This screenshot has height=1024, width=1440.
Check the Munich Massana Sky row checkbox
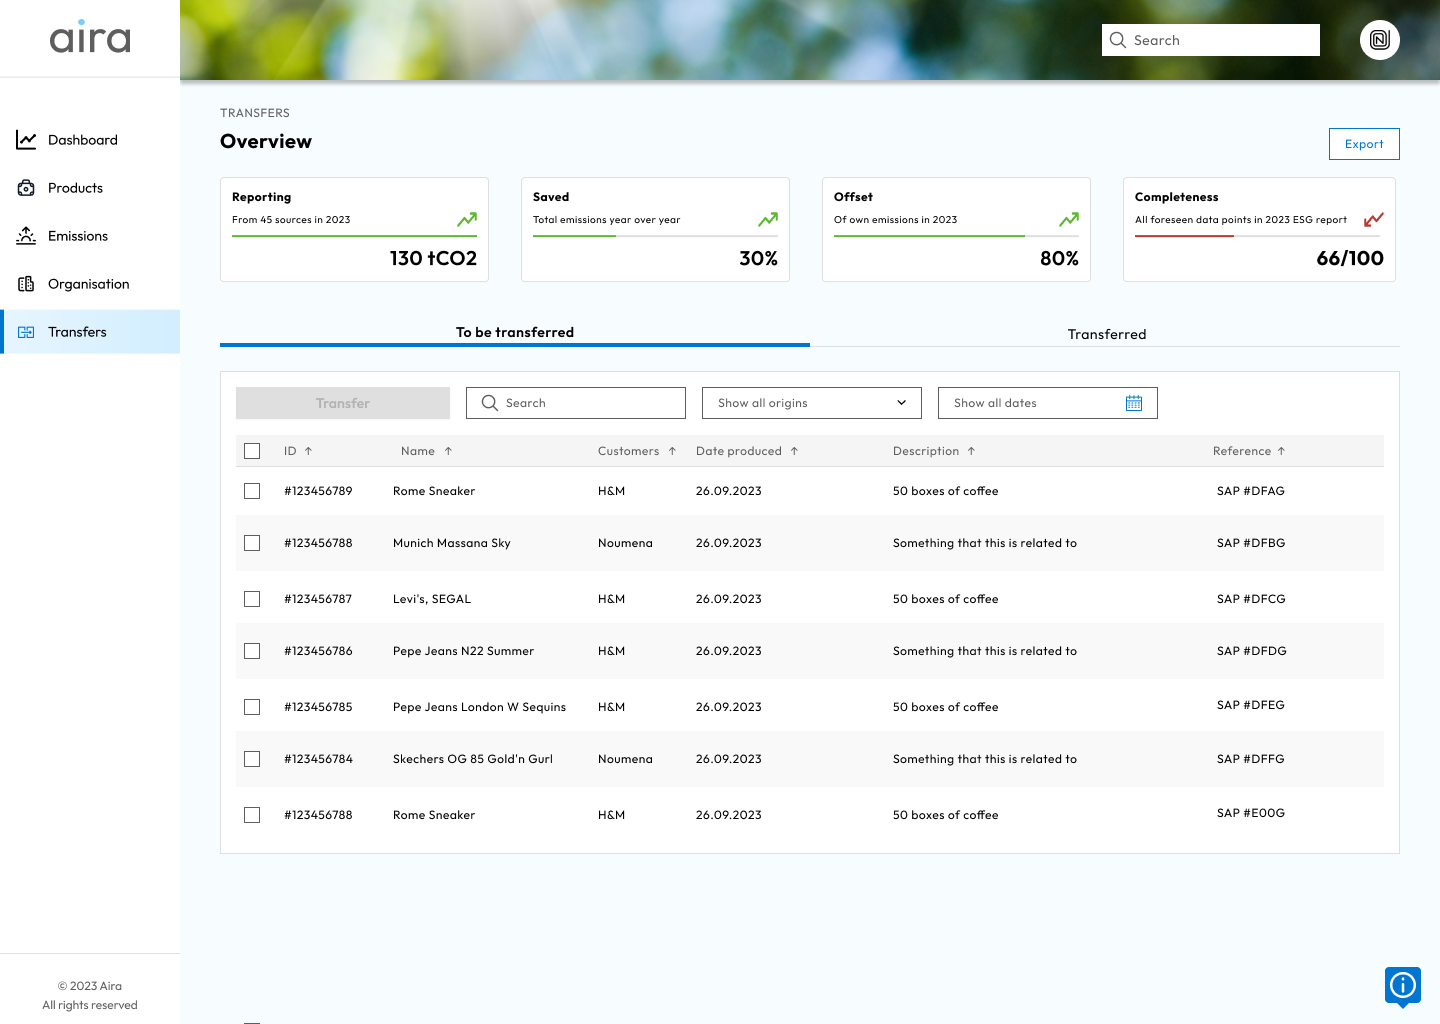coord(252,543)
